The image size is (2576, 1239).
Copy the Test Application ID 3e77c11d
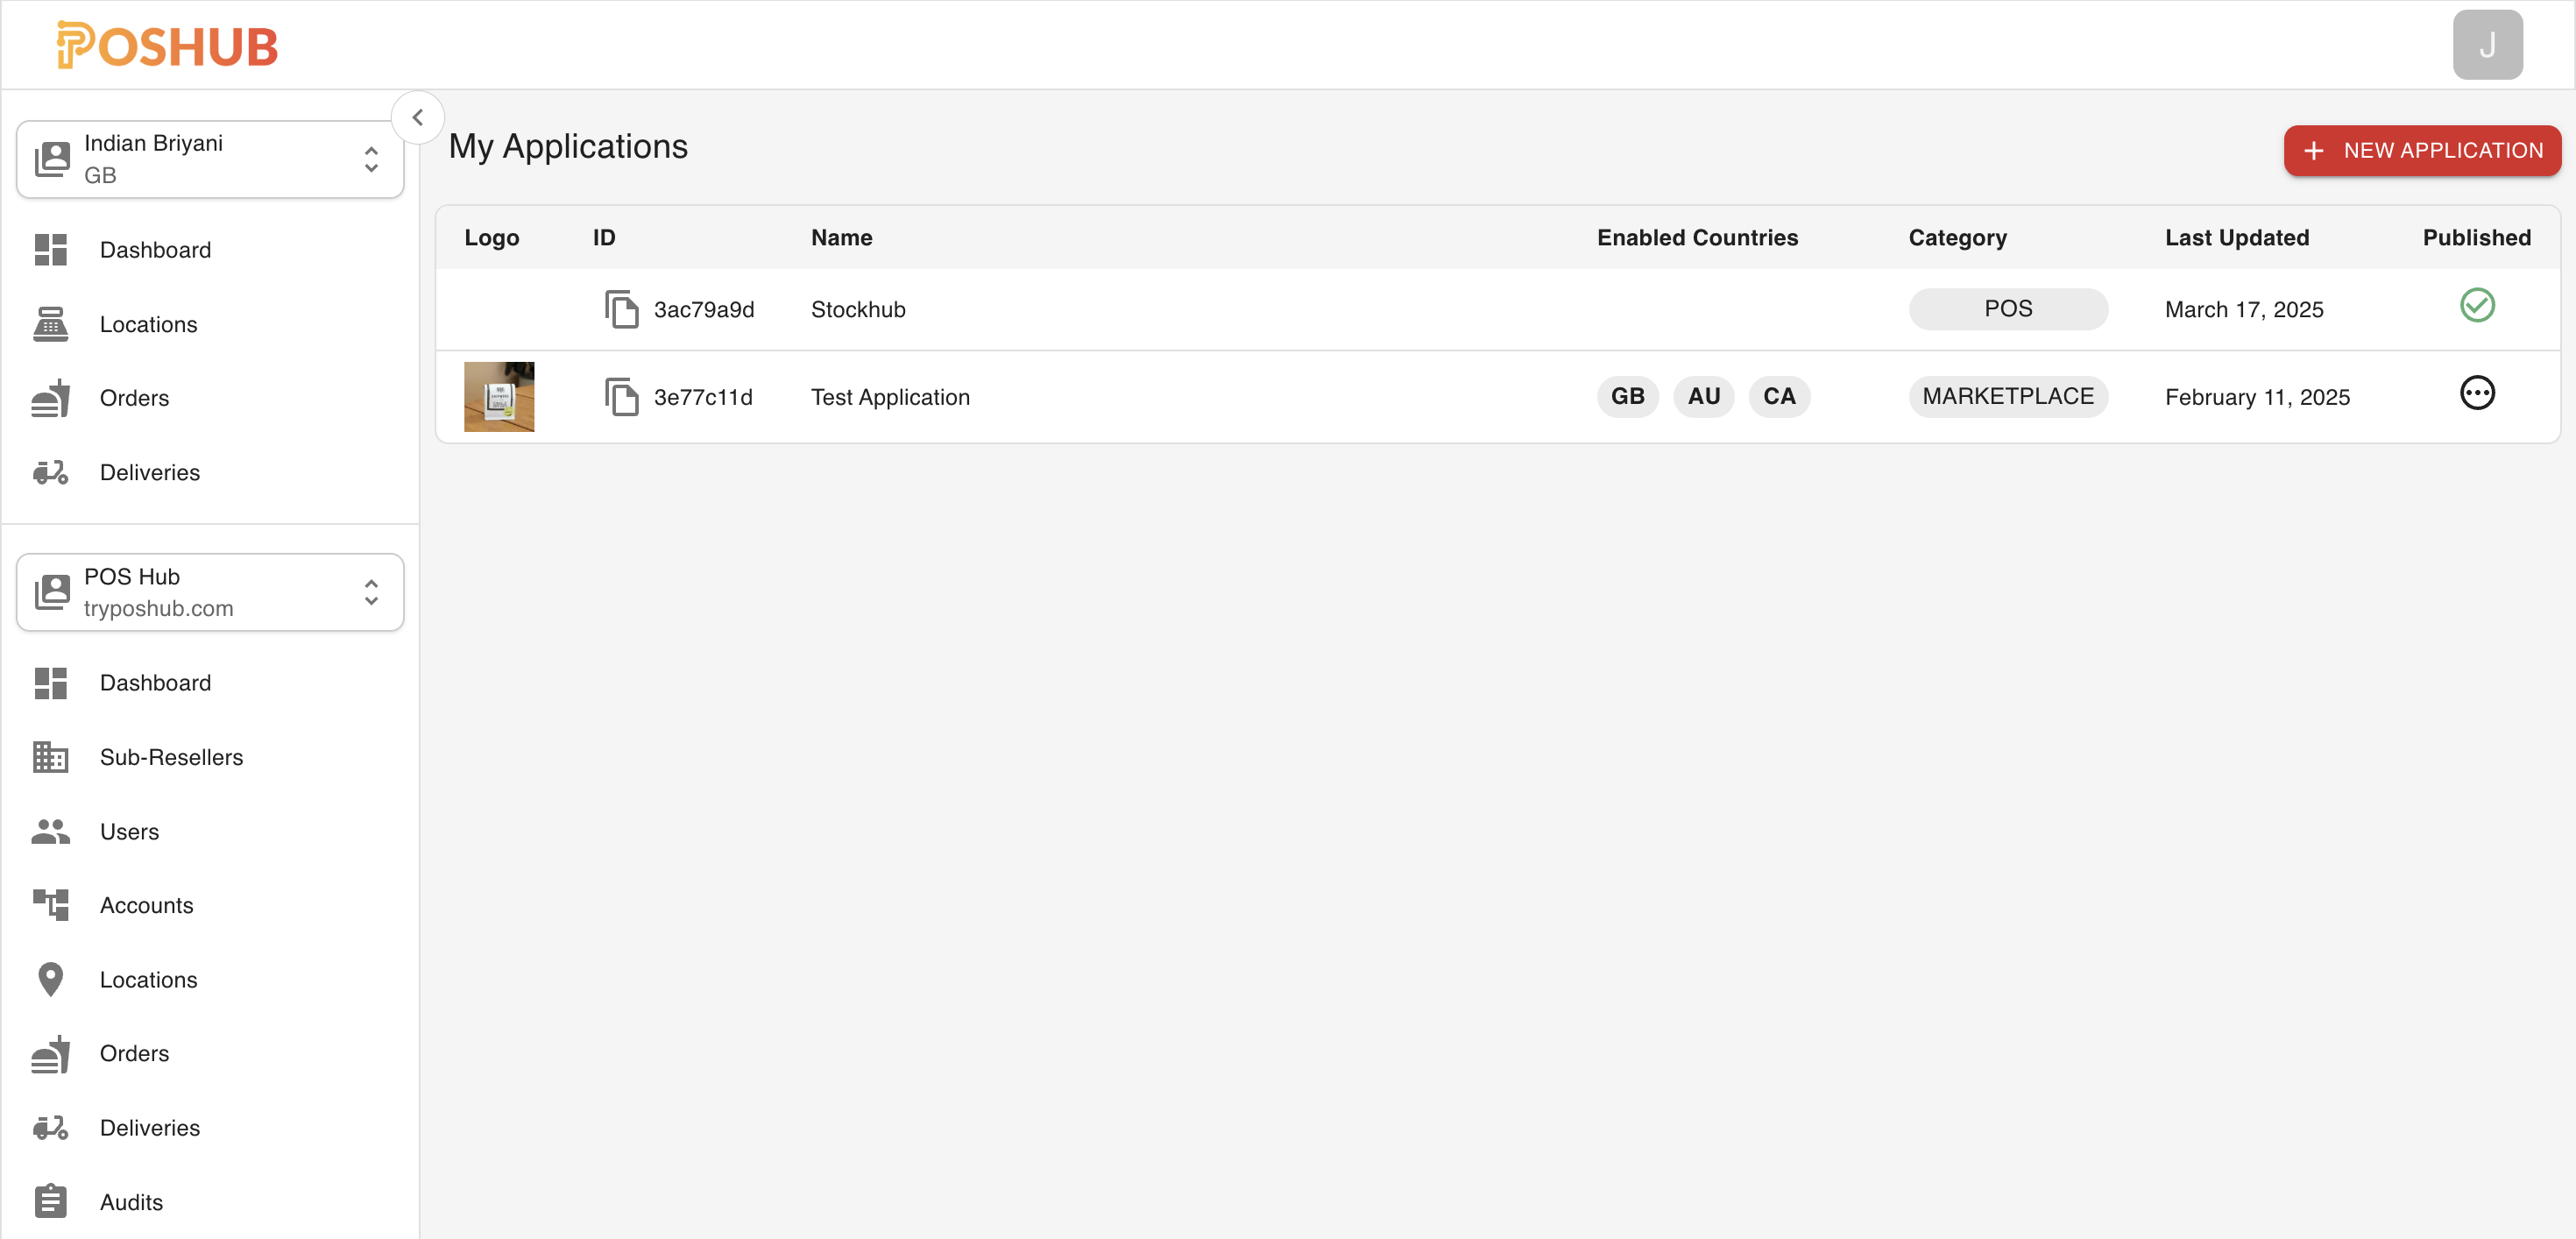tap(621, 396)
